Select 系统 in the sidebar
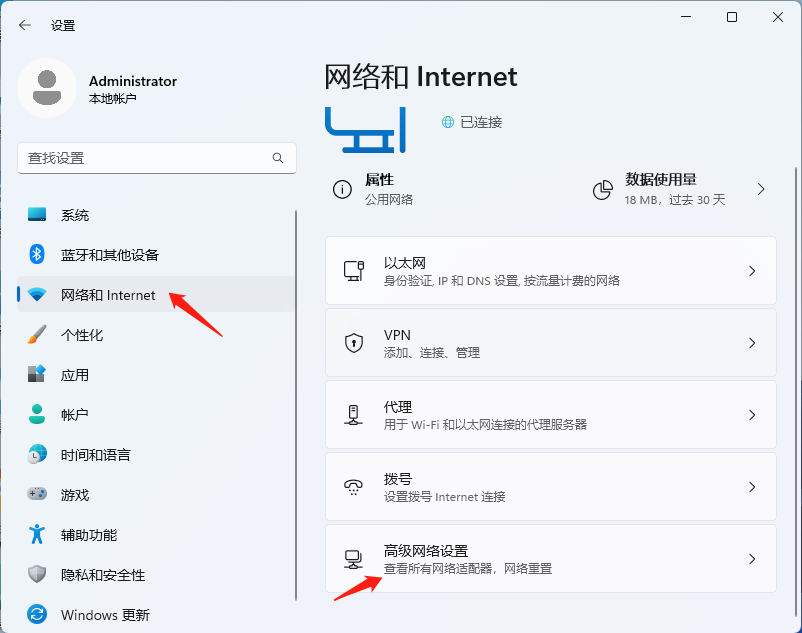Screen dimensions: 802x633 click(156, 215)
